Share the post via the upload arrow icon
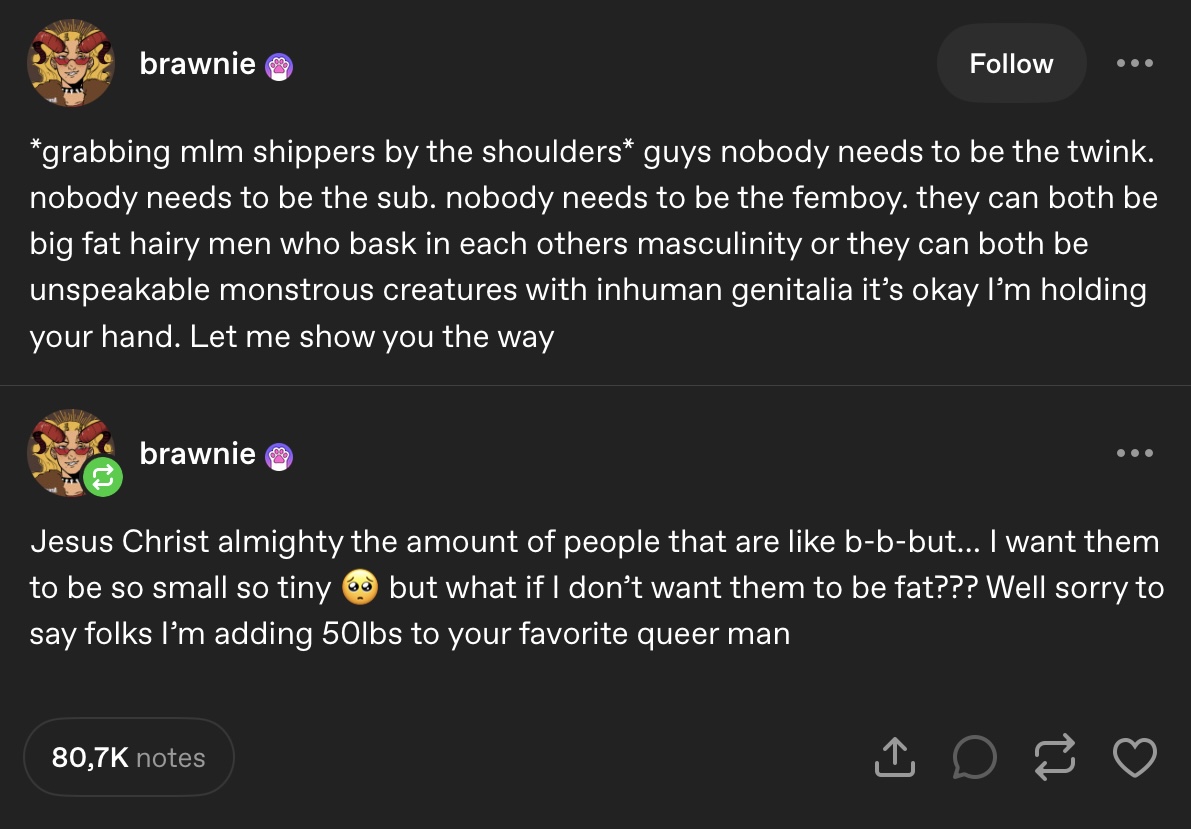Screen dimensions: 1191x829 [x=894, y=757]
